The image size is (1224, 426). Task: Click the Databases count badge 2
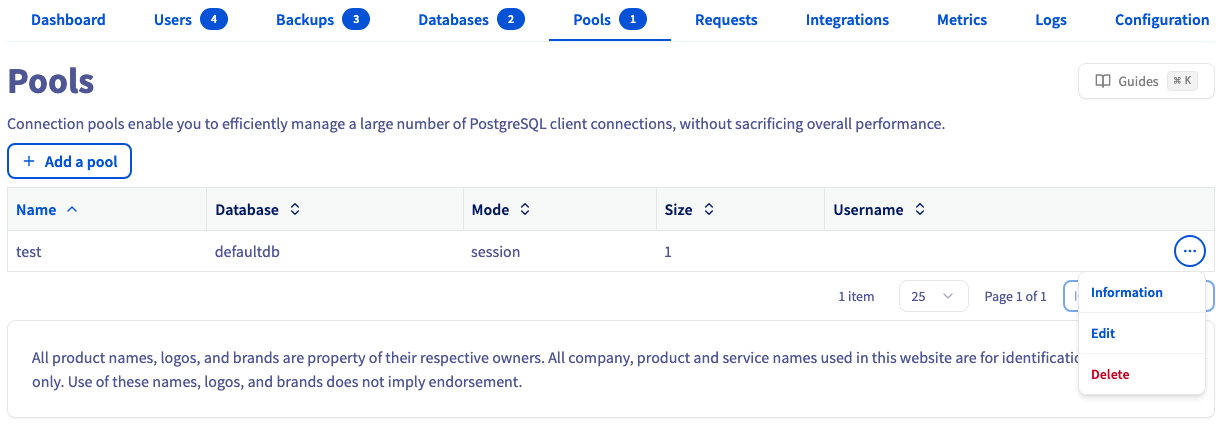click(x=511, y=19)
